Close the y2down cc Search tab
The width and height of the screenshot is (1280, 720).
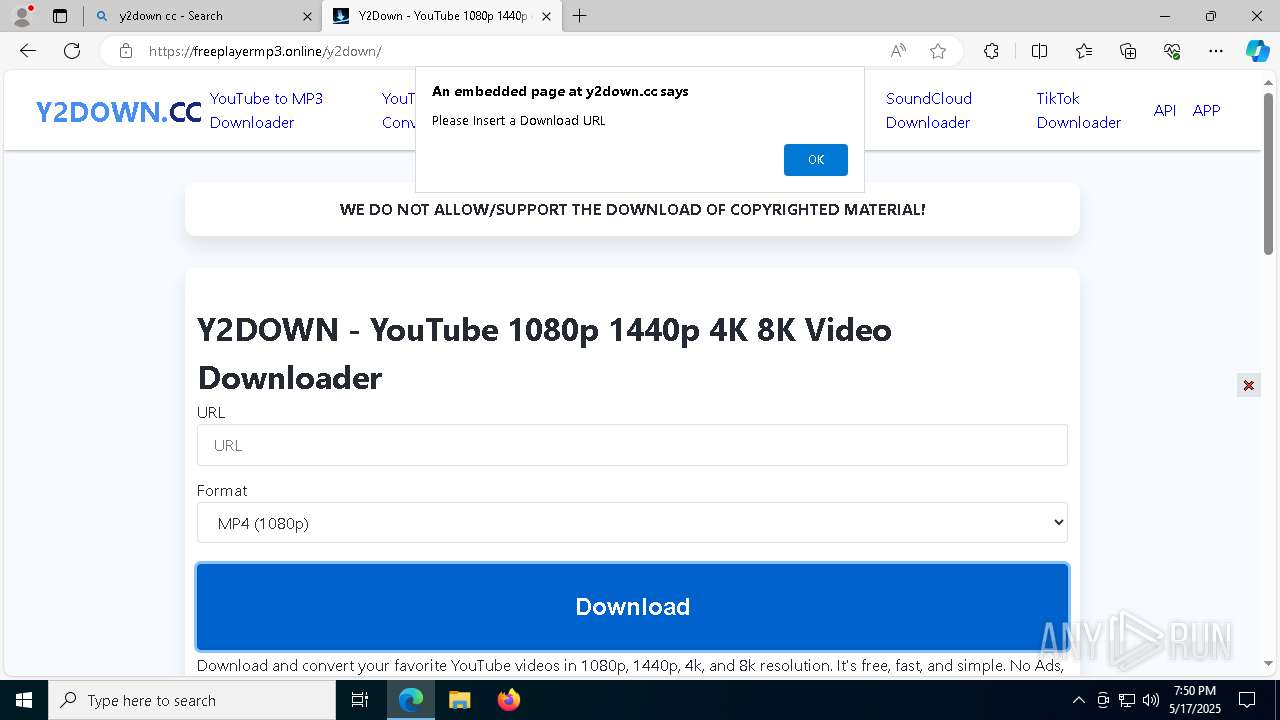(307, 16)
